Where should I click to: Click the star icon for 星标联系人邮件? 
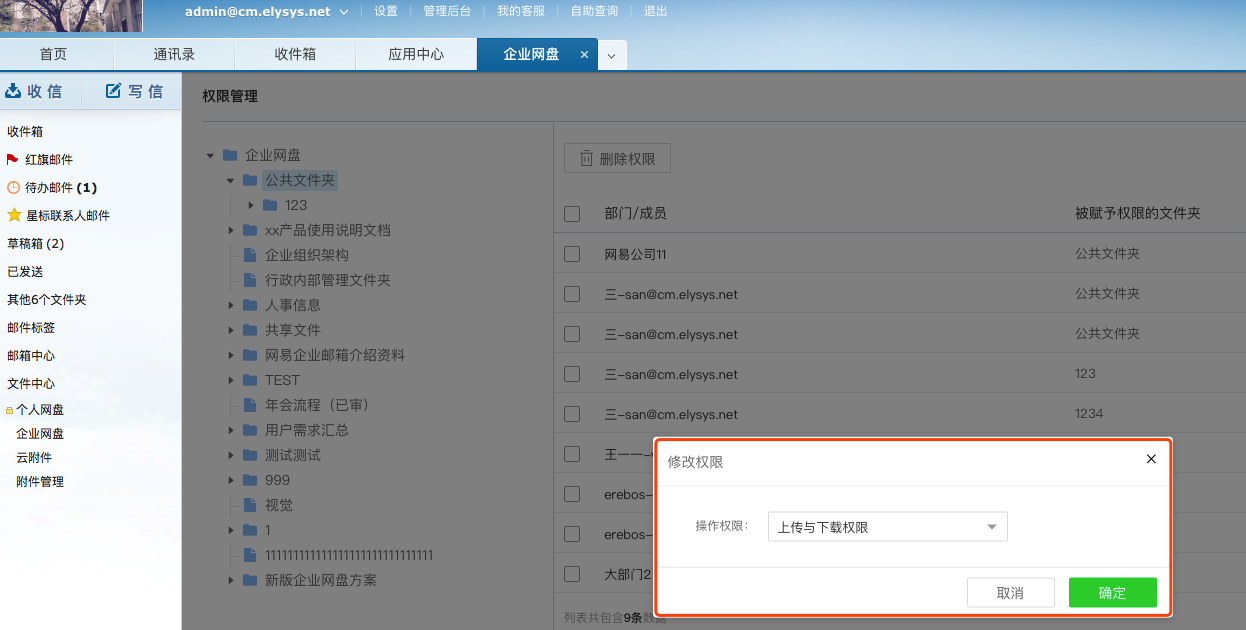(14, 215)
